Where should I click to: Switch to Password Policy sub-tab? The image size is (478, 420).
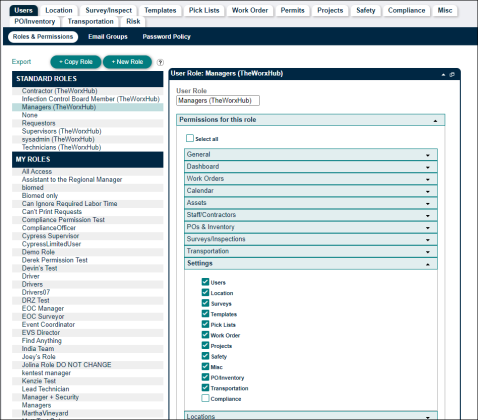(x=167, y=37)
